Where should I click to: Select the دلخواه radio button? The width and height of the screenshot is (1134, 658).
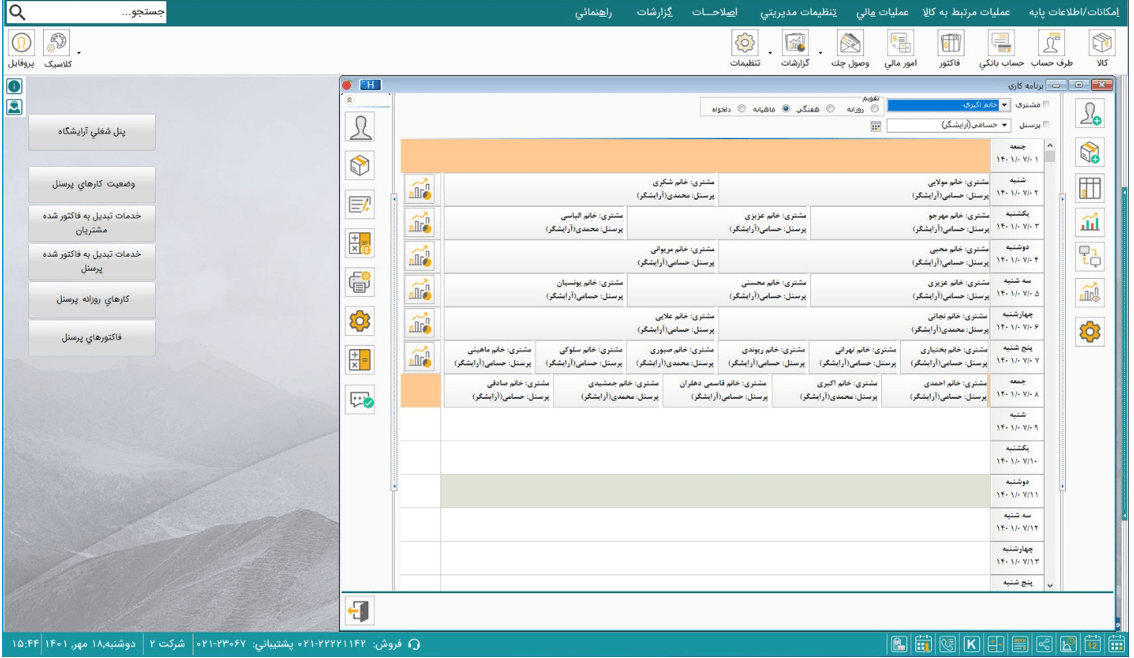pos(741,109)
